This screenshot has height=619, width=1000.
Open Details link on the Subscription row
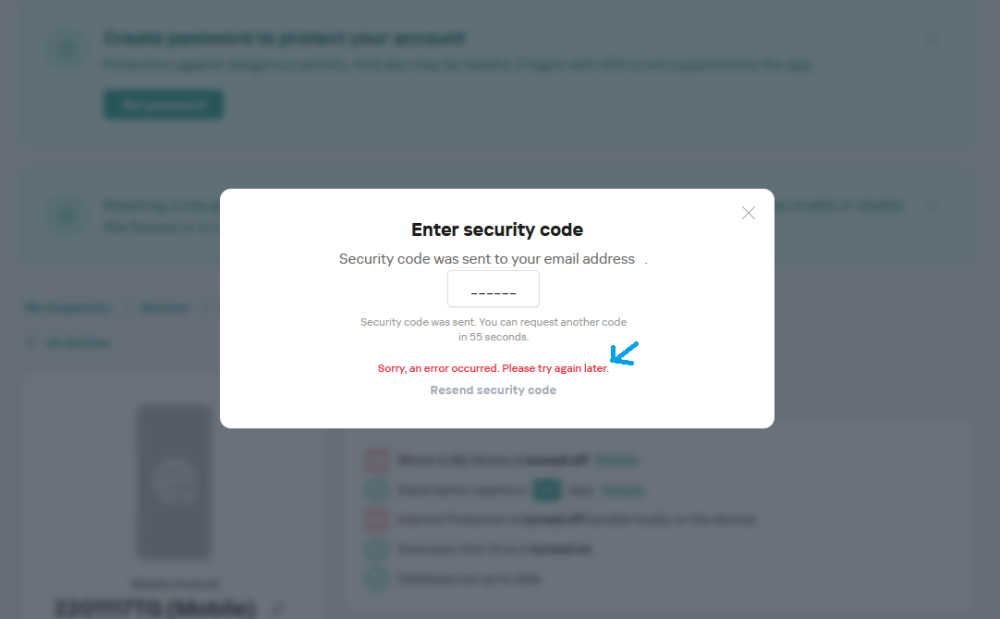pos(623,490)
